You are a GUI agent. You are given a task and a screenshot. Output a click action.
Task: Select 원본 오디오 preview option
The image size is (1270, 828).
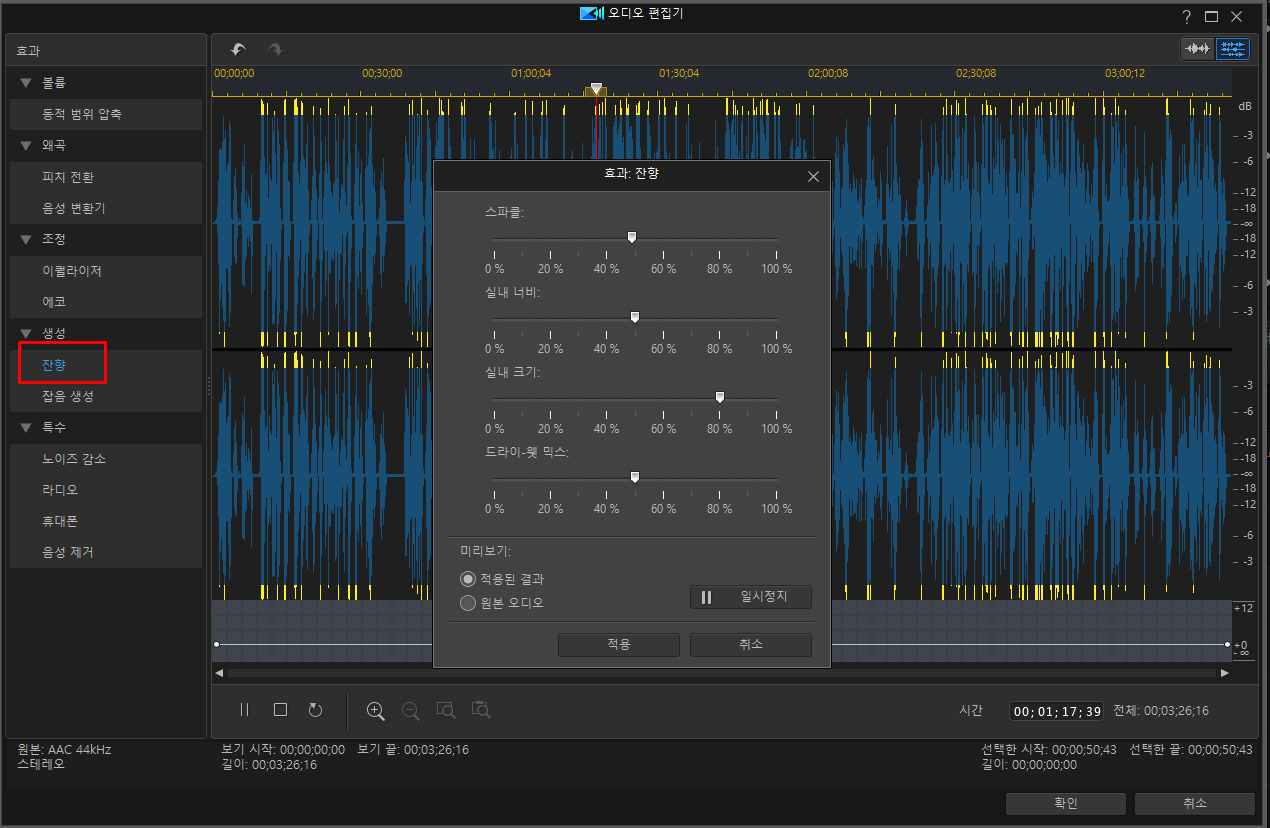pos(467,603)
